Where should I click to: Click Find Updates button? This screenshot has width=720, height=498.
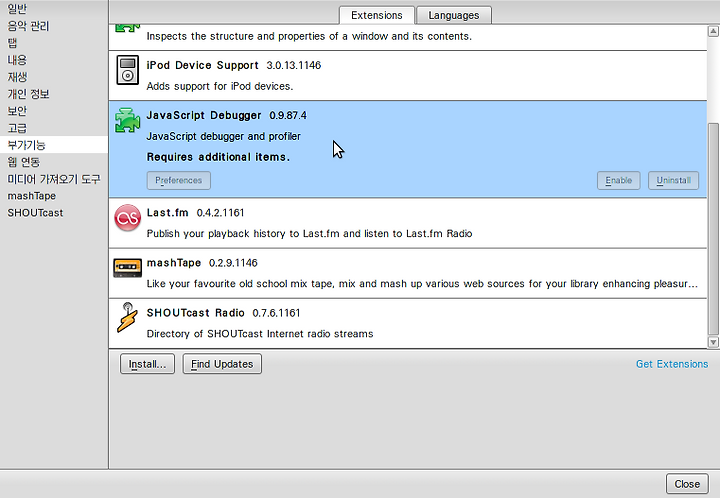click(222, 364)
